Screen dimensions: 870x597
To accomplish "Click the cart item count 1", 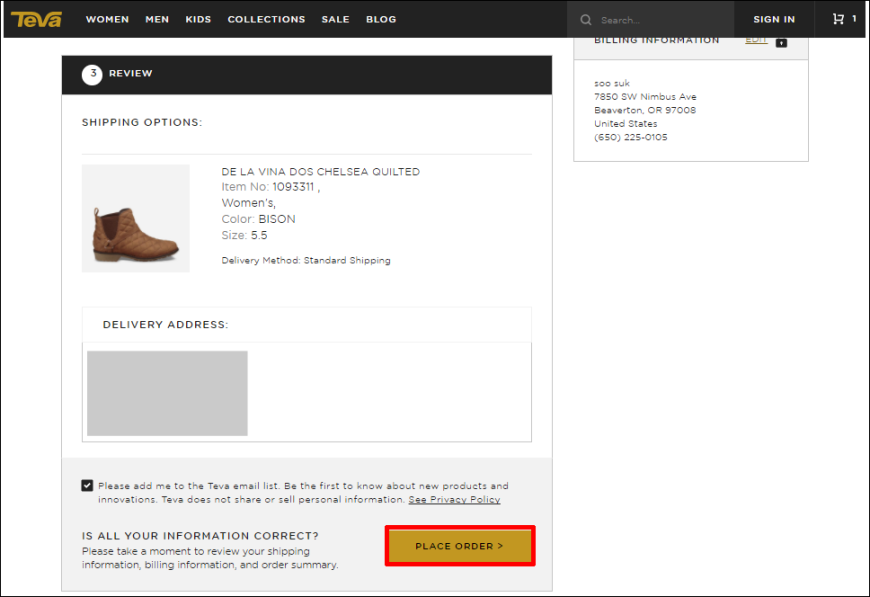I will (854, 19).
